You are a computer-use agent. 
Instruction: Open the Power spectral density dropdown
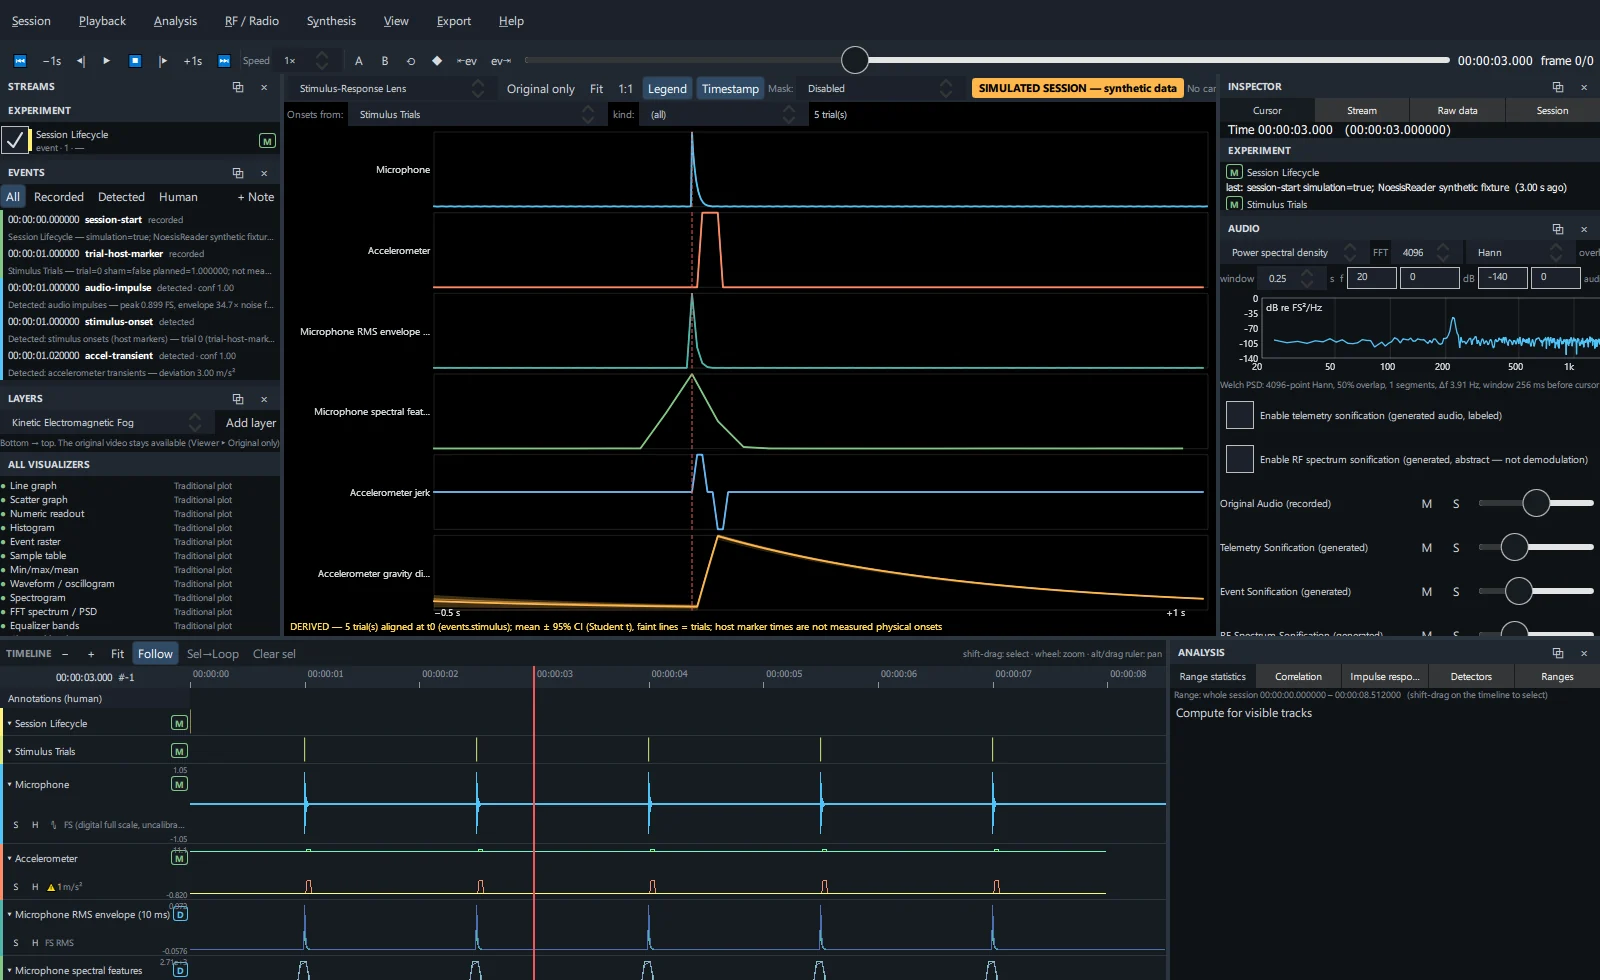click(x=1292, y=252)
